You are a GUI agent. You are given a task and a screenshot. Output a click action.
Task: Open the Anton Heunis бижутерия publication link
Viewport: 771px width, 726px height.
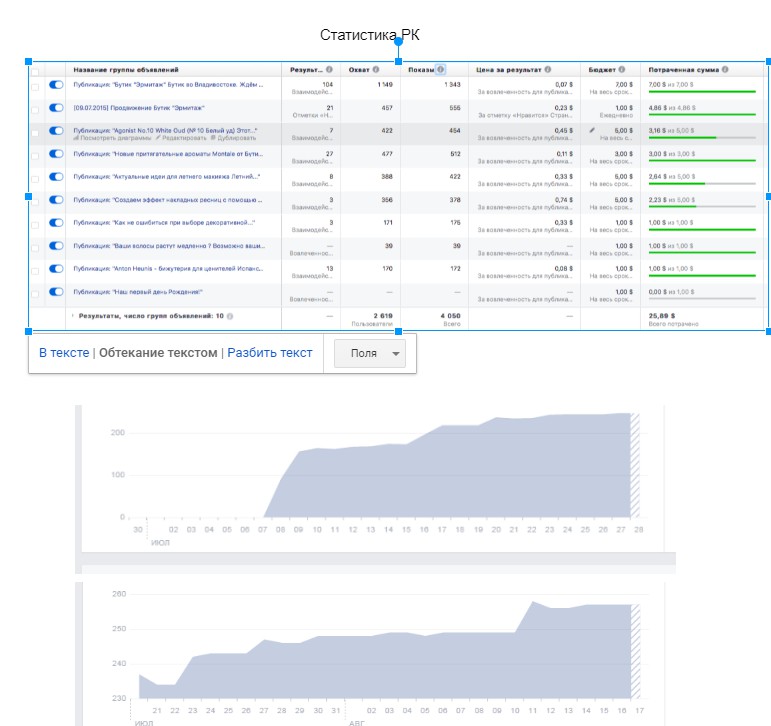click(168, 269)
